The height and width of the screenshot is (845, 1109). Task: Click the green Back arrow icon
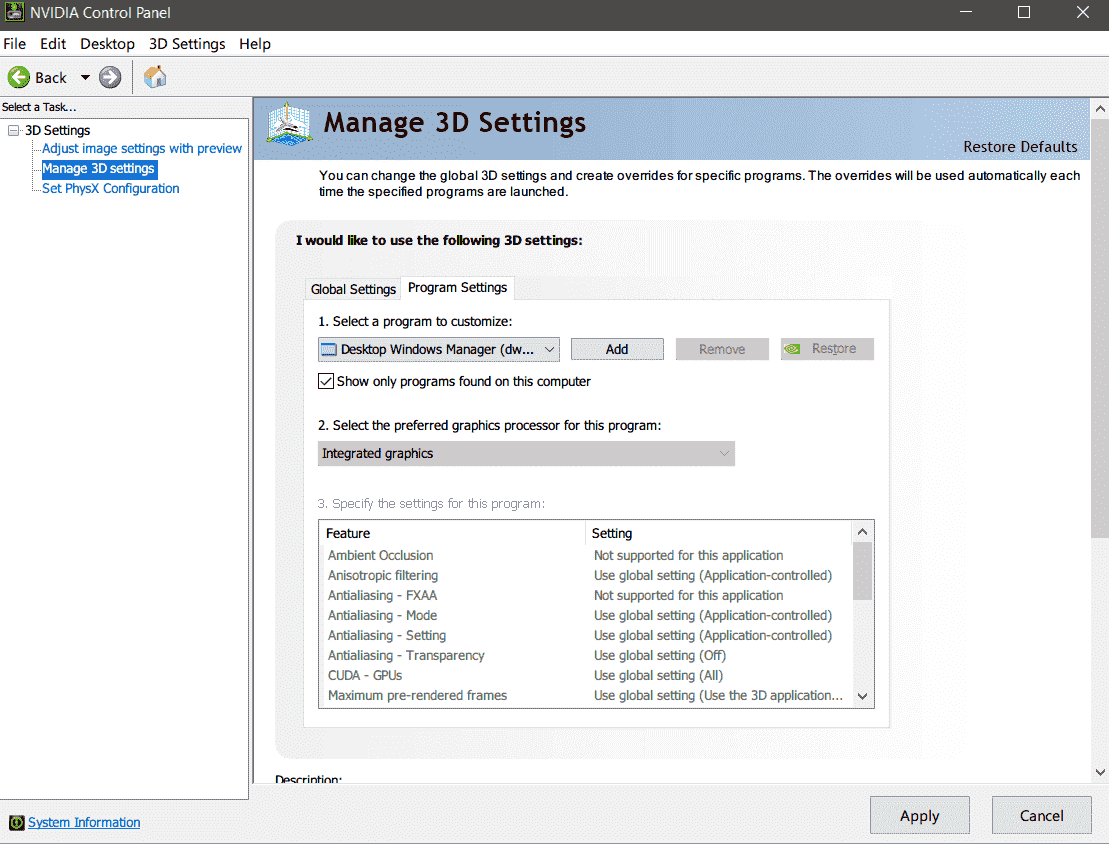pyautogui.click(x=19, y=77)
